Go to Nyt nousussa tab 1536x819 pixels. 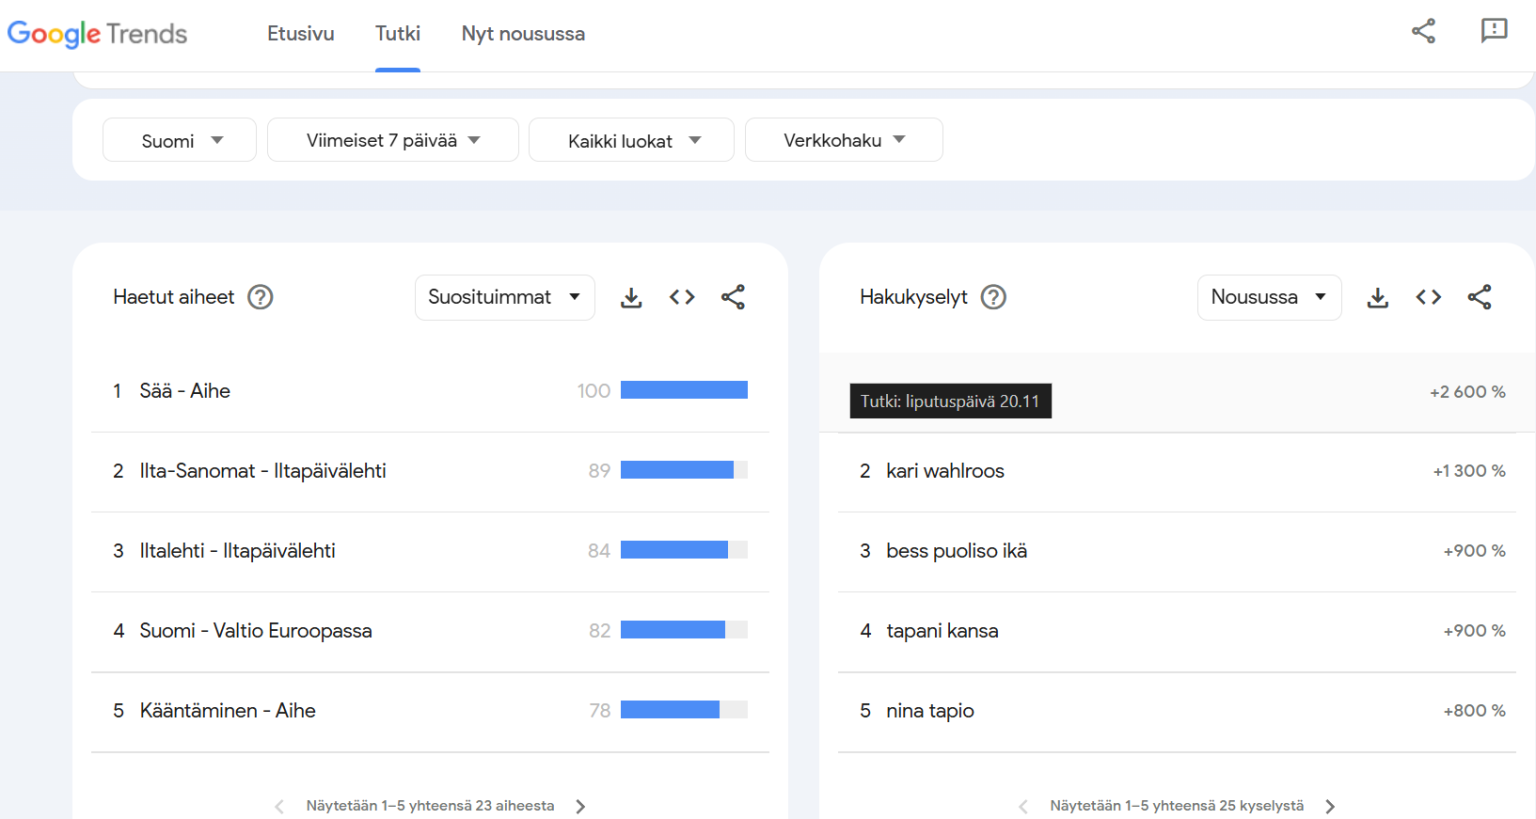tap(523, 34)
